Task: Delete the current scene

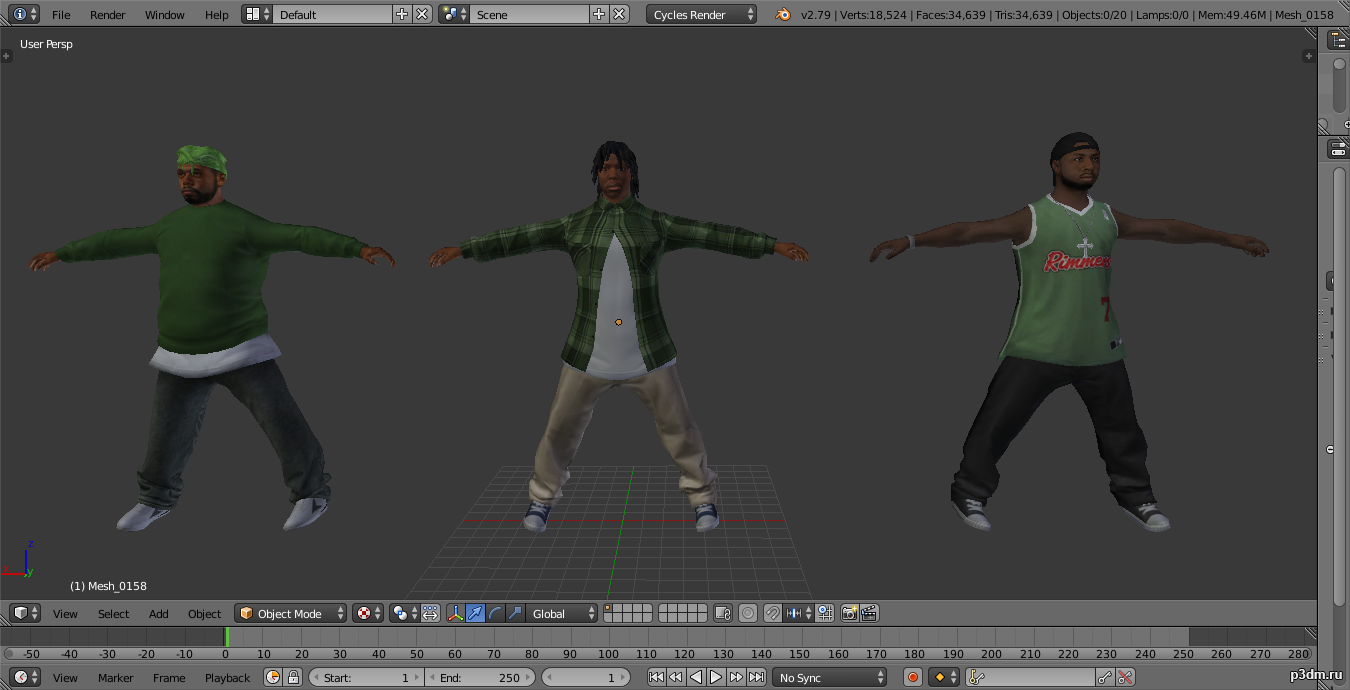Action: [x=619, y=14]
